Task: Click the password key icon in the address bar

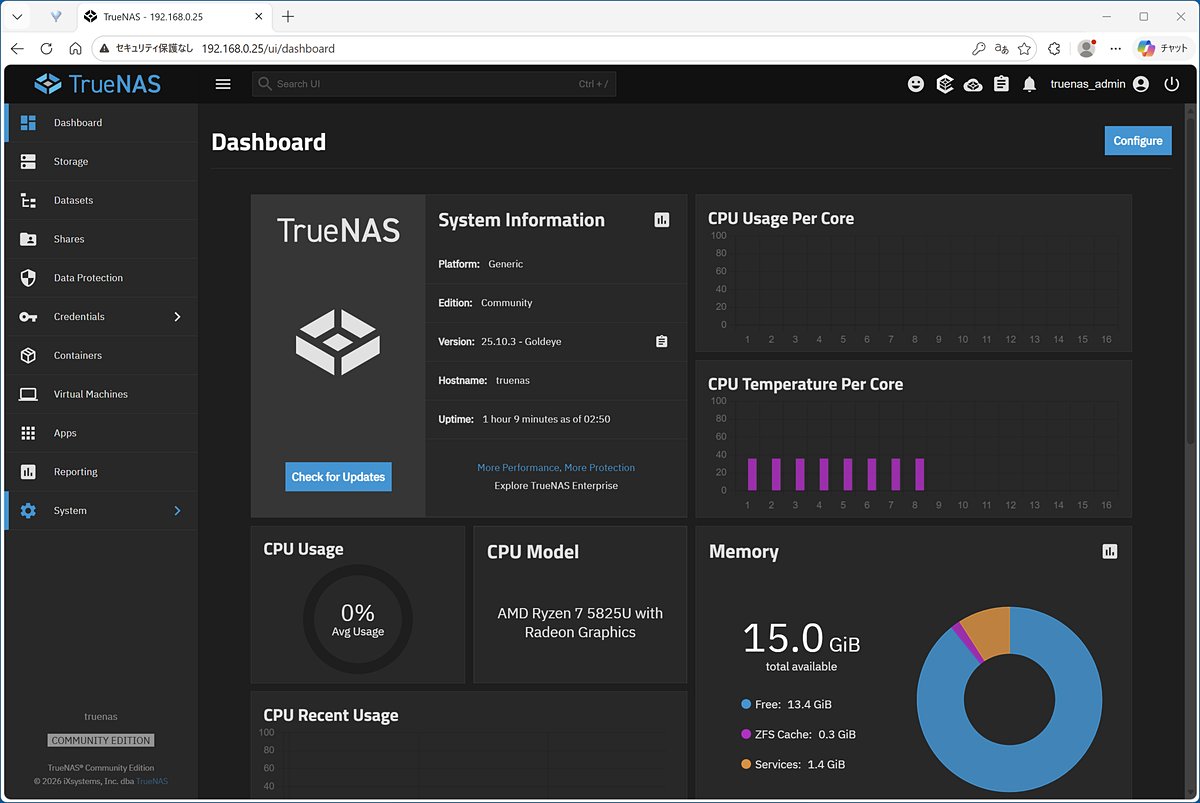Action: coord(979,48)
